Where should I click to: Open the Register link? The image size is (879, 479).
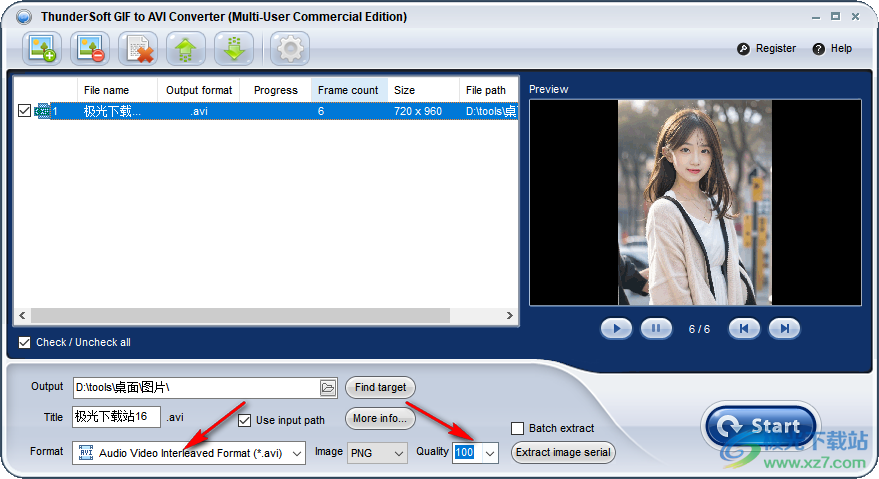pos(776,49)
